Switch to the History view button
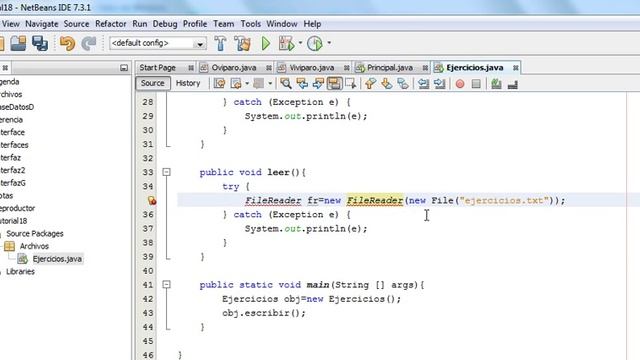The width and height of the screenshot is (640, 360). point(188,83)
